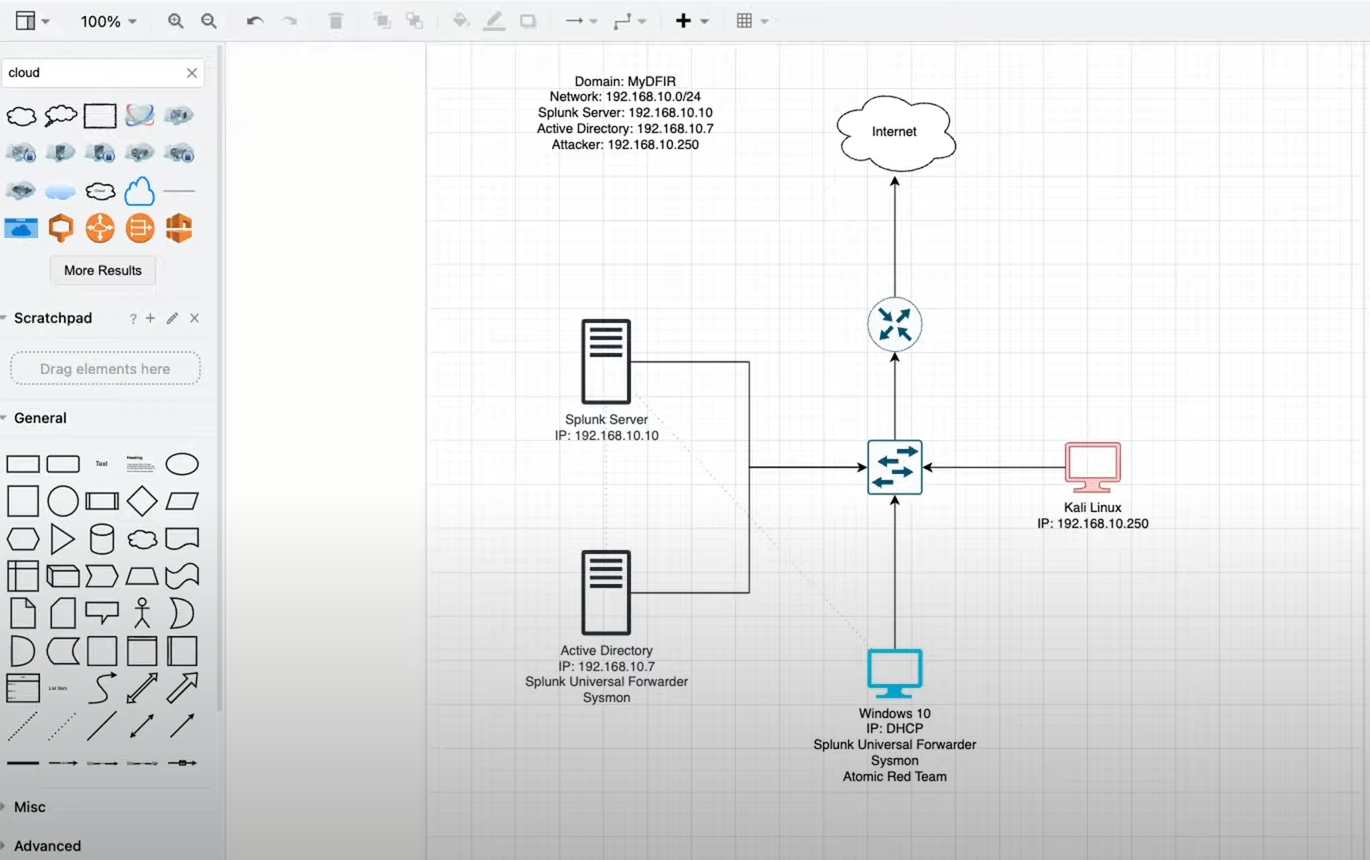
Task: Select the pink Kali Linux monitor icon
Action: [1093, 467]
